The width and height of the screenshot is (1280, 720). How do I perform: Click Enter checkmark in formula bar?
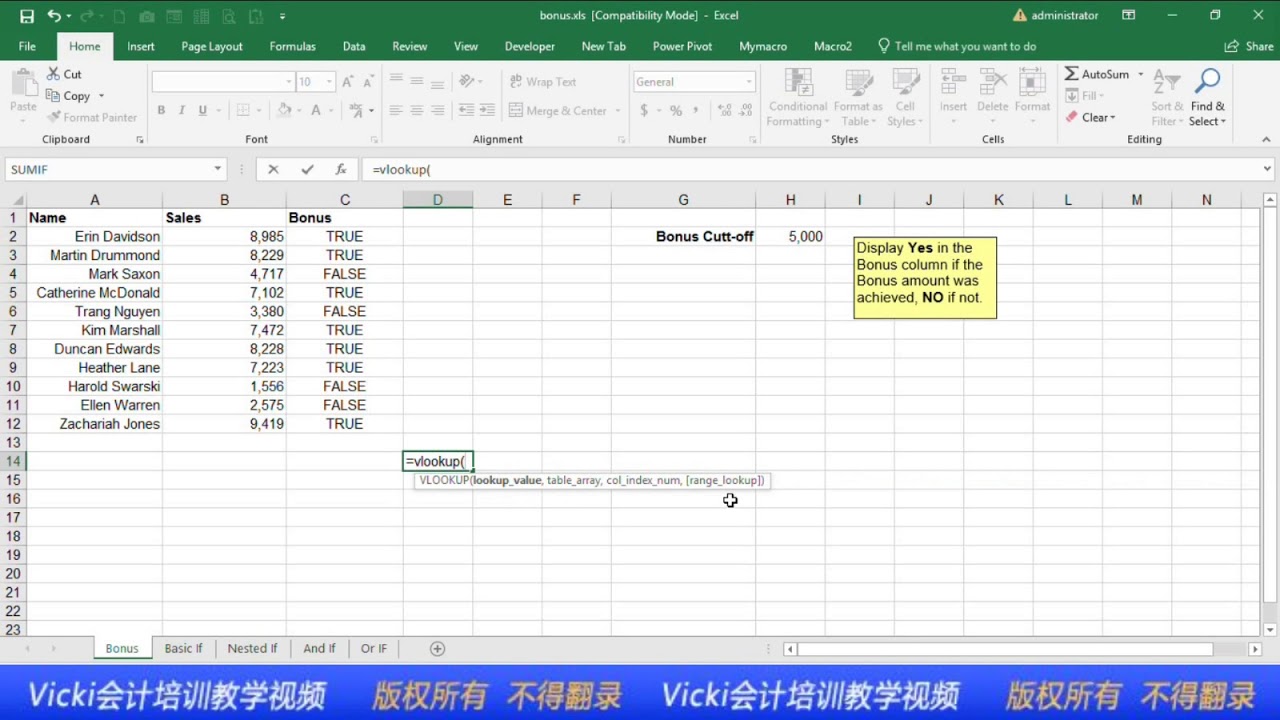(307, 170)
